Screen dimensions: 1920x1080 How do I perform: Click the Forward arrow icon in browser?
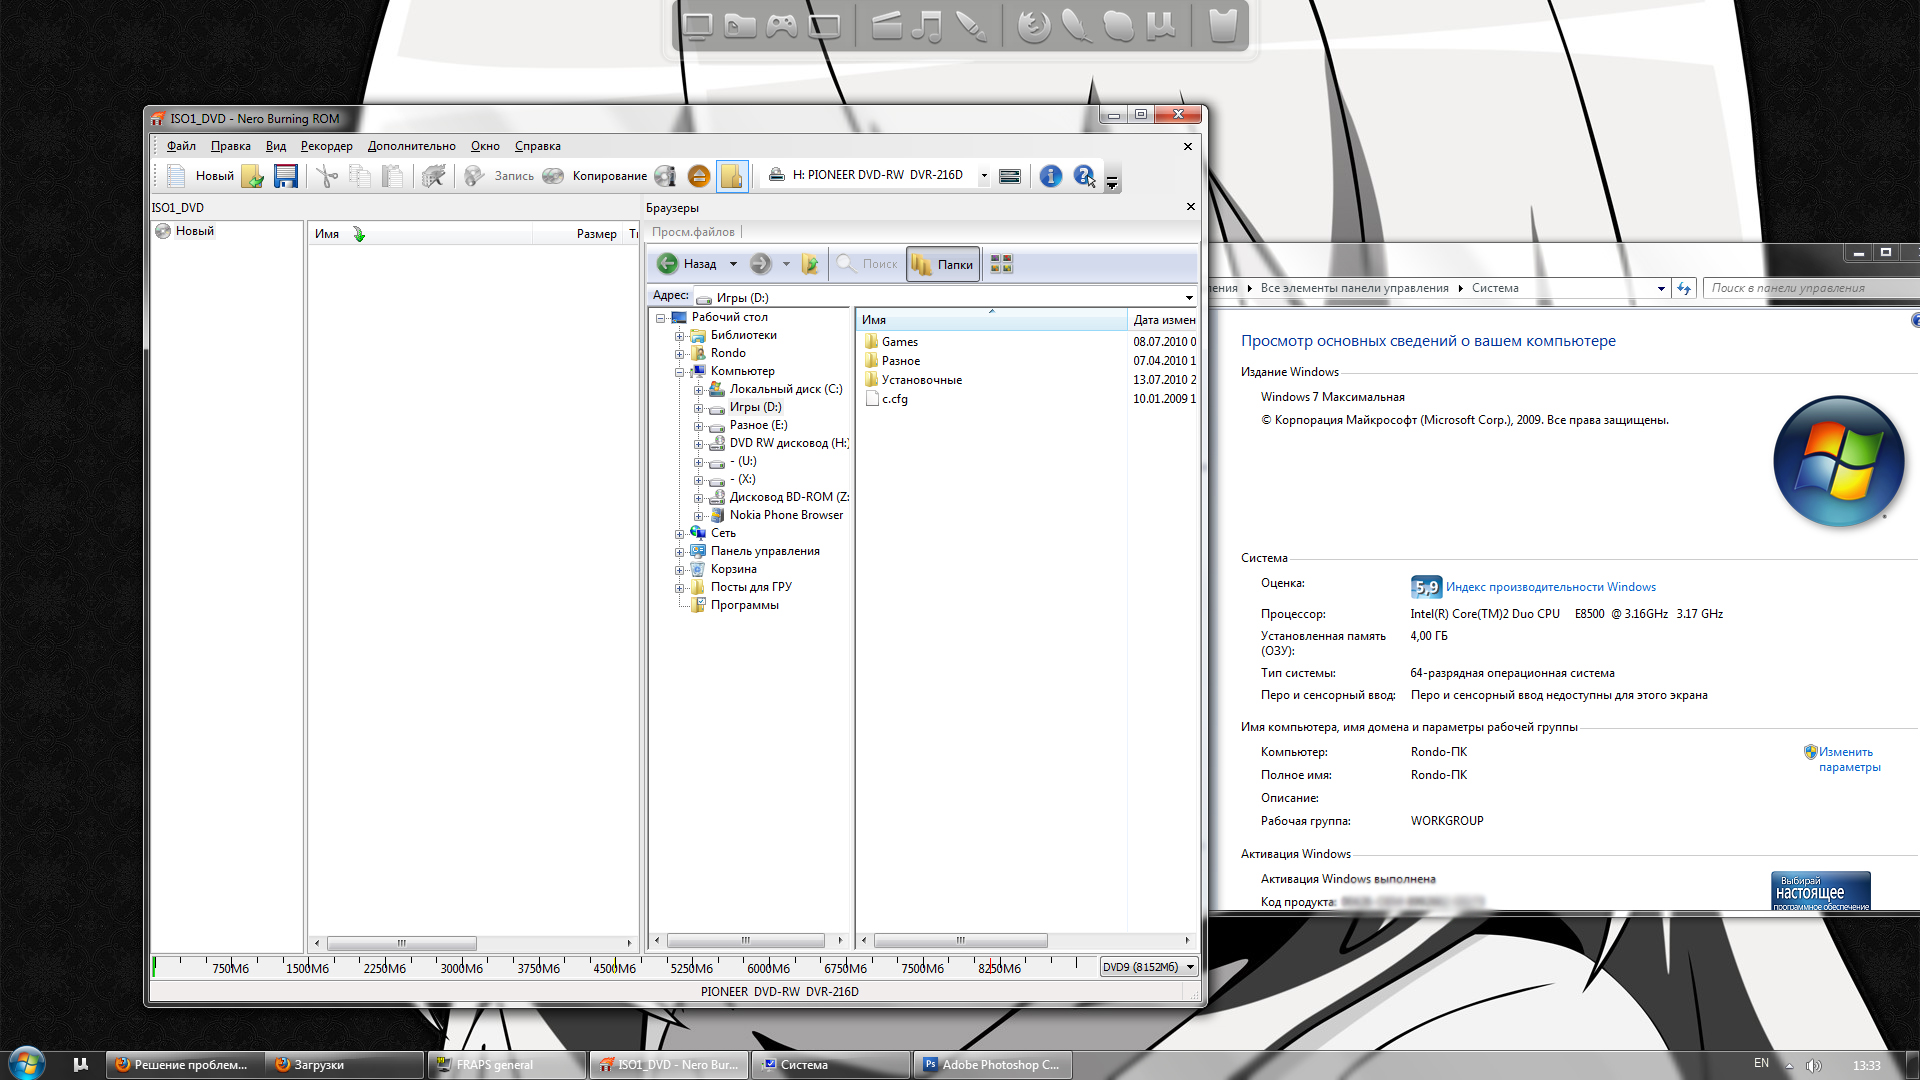coord(761,264)
